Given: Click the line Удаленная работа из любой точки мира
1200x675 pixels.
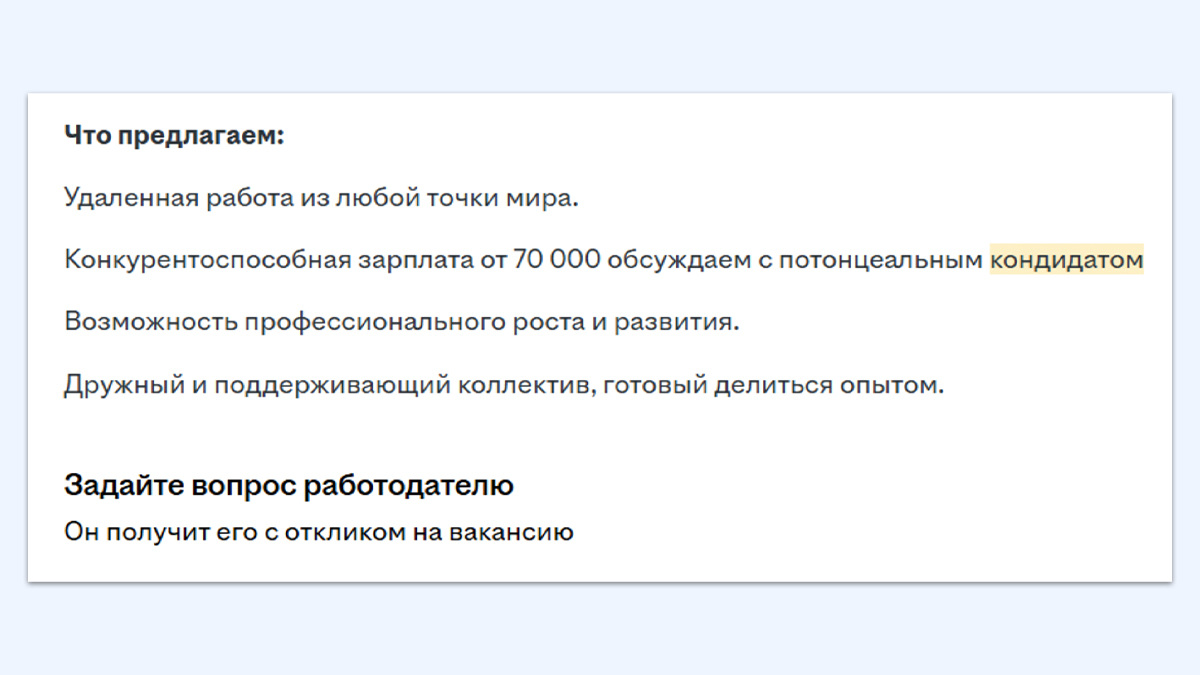Looking at the screenshot, I should [x=322, y=197].
